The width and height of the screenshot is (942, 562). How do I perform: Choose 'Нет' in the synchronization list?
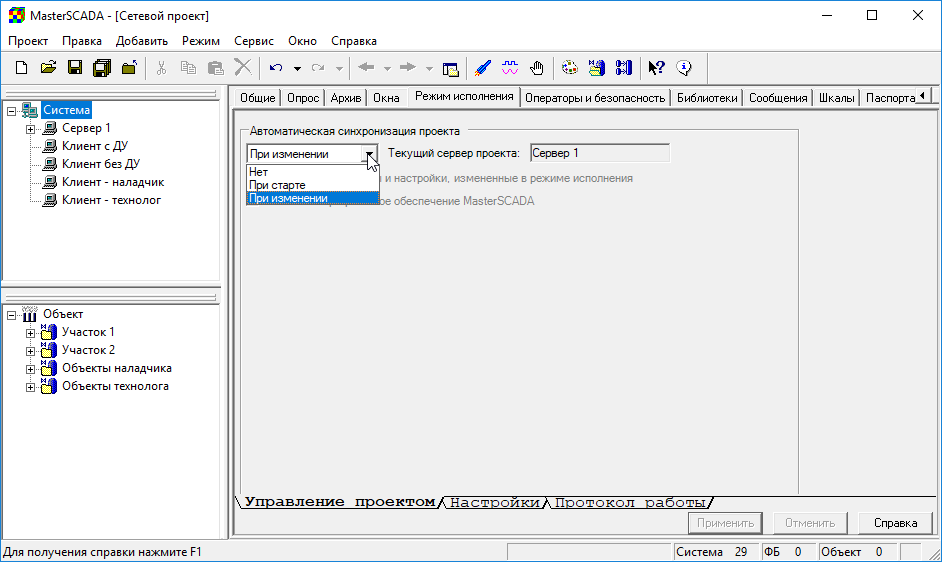pyautogui.click(x=313, y=172)
